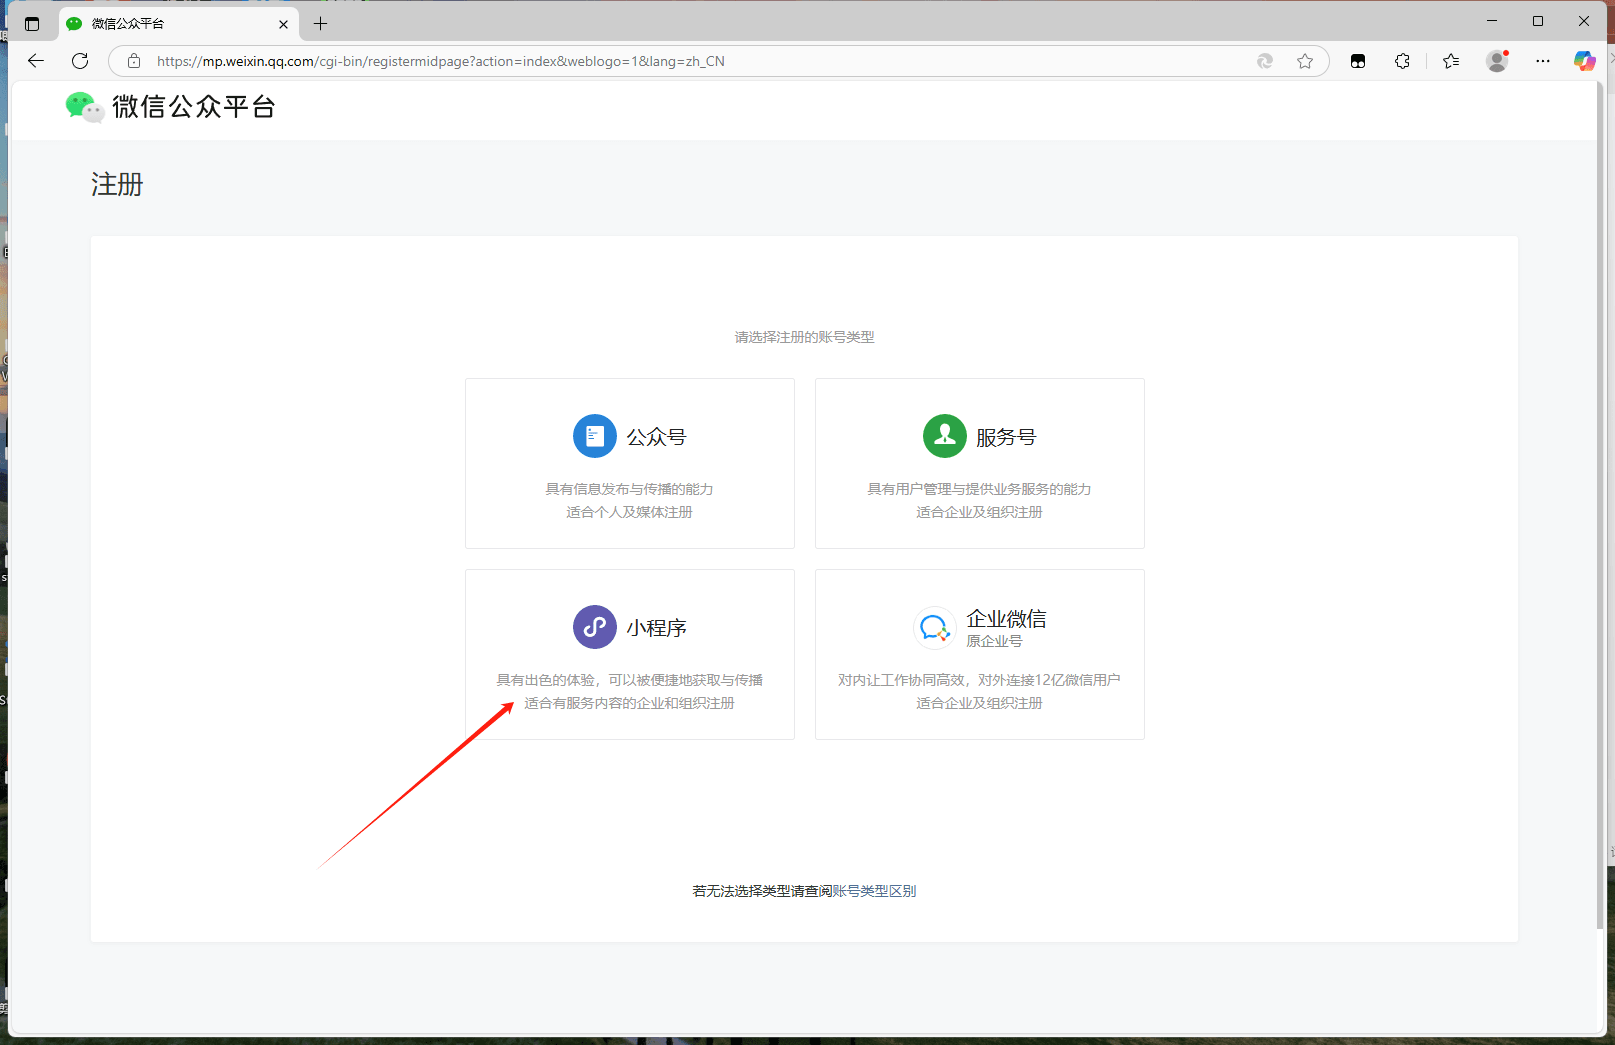Choose the 服务号 account type title
1615x1045 pixels.
1007,437
